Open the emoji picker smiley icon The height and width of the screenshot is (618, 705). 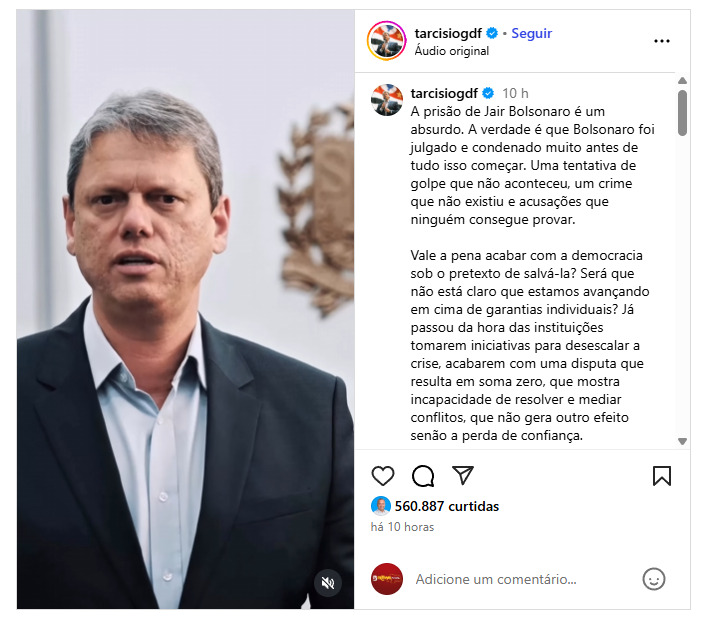(x=653, y=579)
